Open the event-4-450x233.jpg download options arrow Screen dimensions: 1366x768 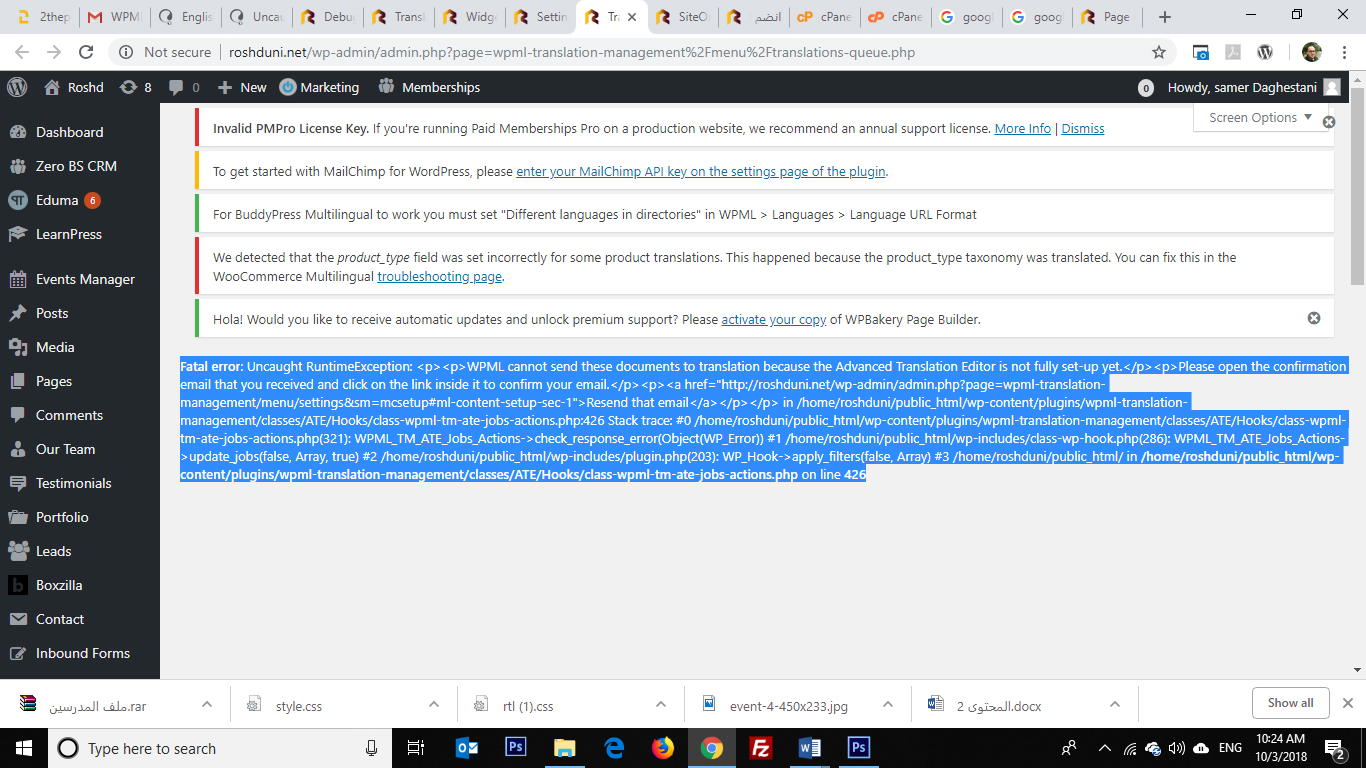(x=888, y=705)
